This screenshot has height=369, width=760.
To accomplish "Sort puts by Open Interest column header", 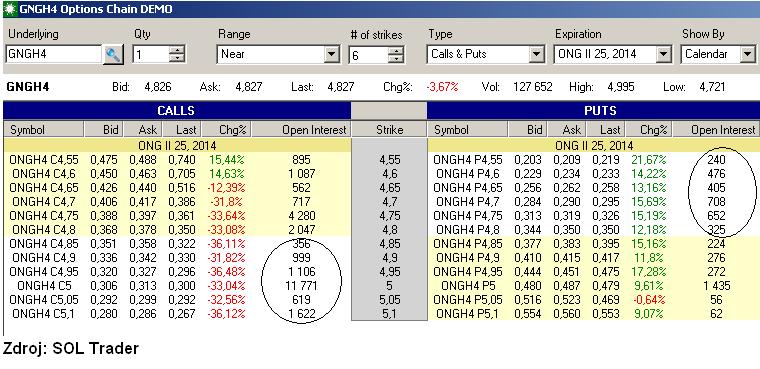I will tap(717, 129).
